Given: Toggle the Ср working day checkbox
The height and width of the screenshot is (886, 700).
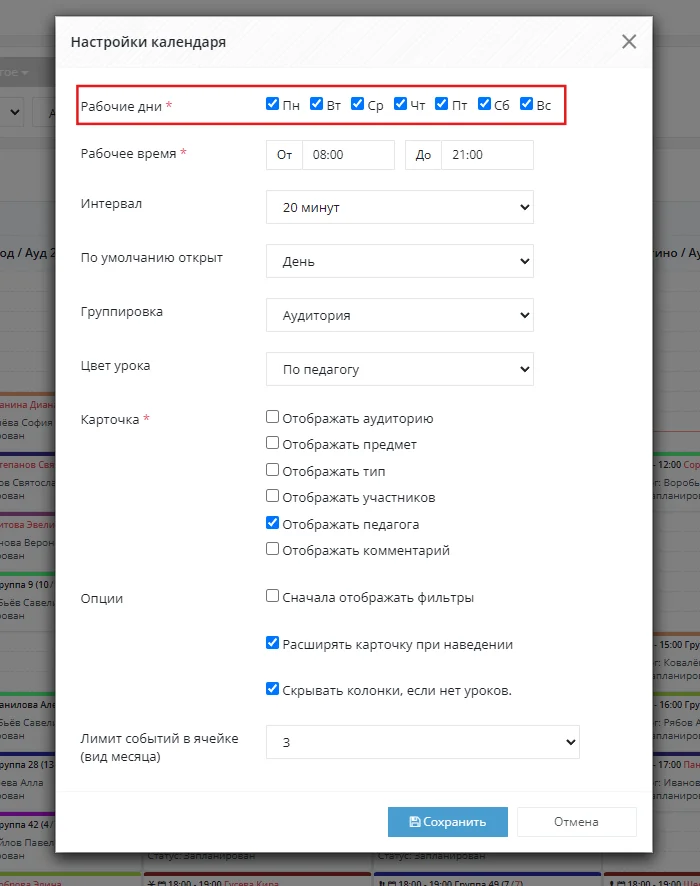Looking at the screenshot, I should (357, 104).
